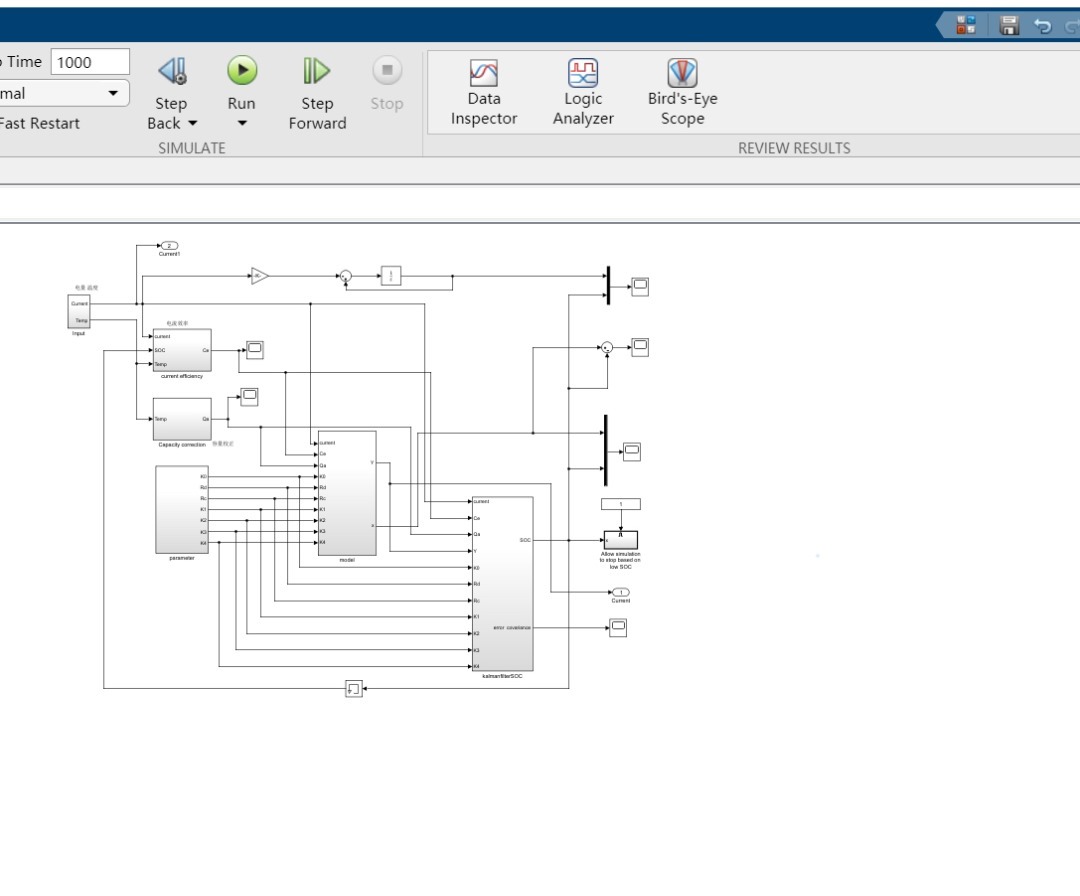
Task: Select the model subsystem block
Action: click(x=347, y=493)
